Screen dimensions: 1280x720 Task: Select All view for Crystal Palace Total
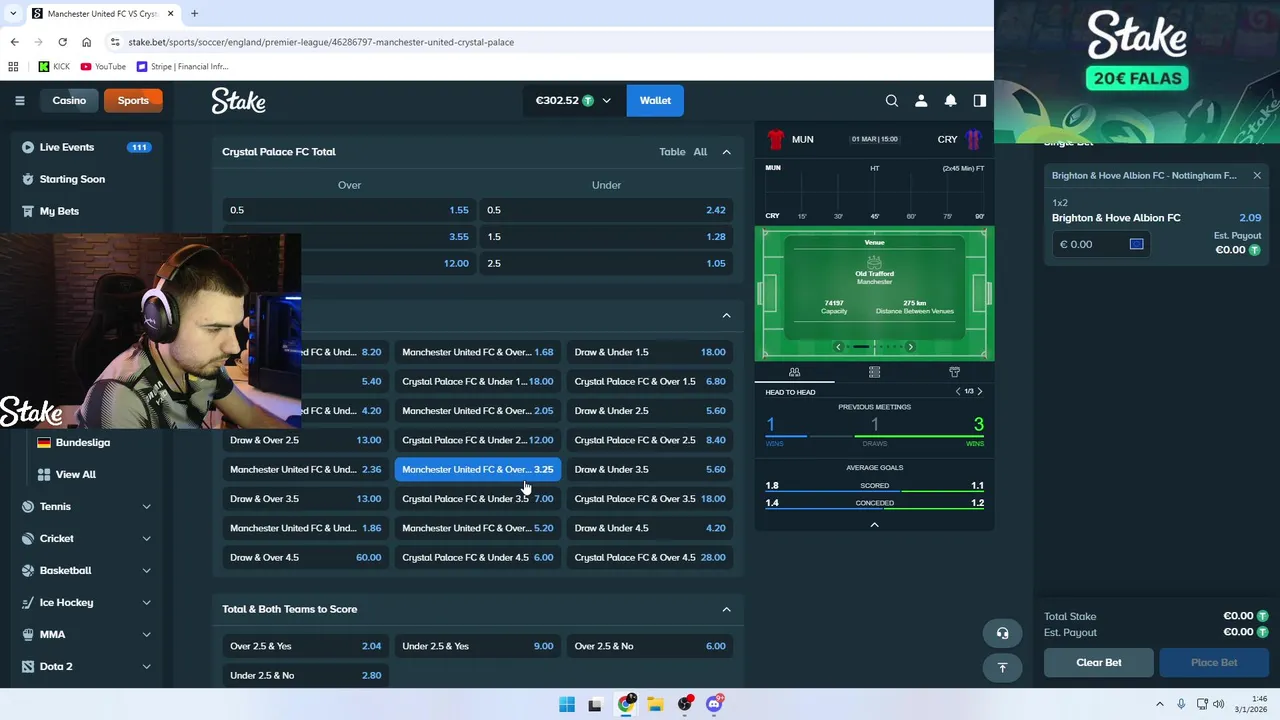(700, 152)
